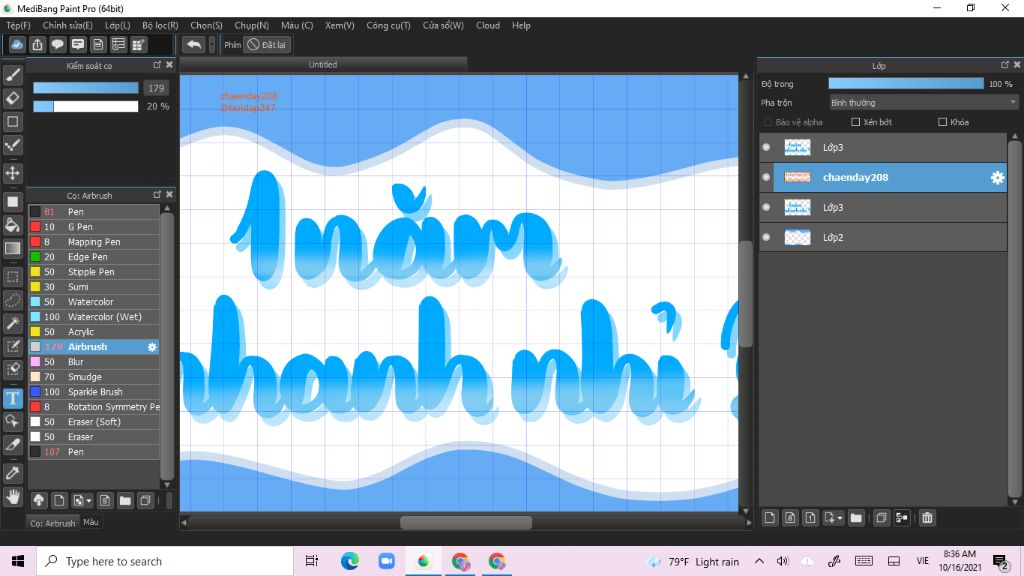
Task: Open the Cloud menu
Action: tap(488, 25)
